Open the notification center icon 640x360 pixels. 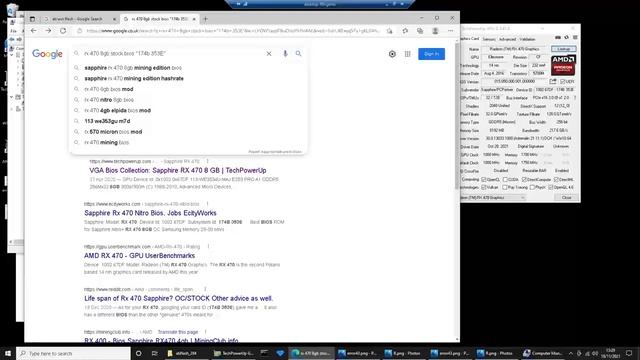tap(629, 353)
